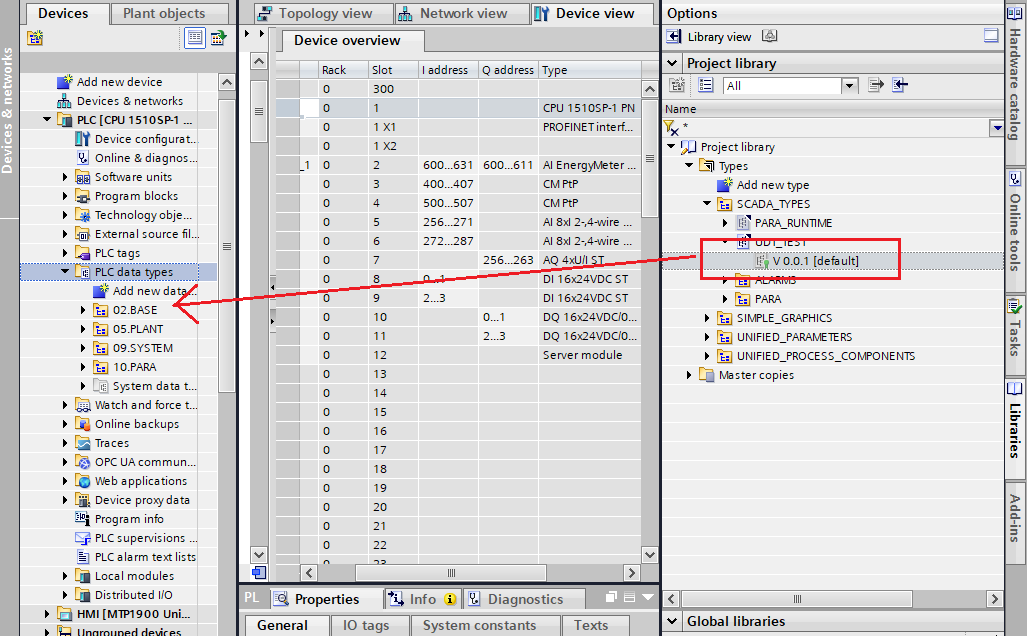Expand the Software units node
The height and width of the screenshot is (636, 1027).
point(65,177)
